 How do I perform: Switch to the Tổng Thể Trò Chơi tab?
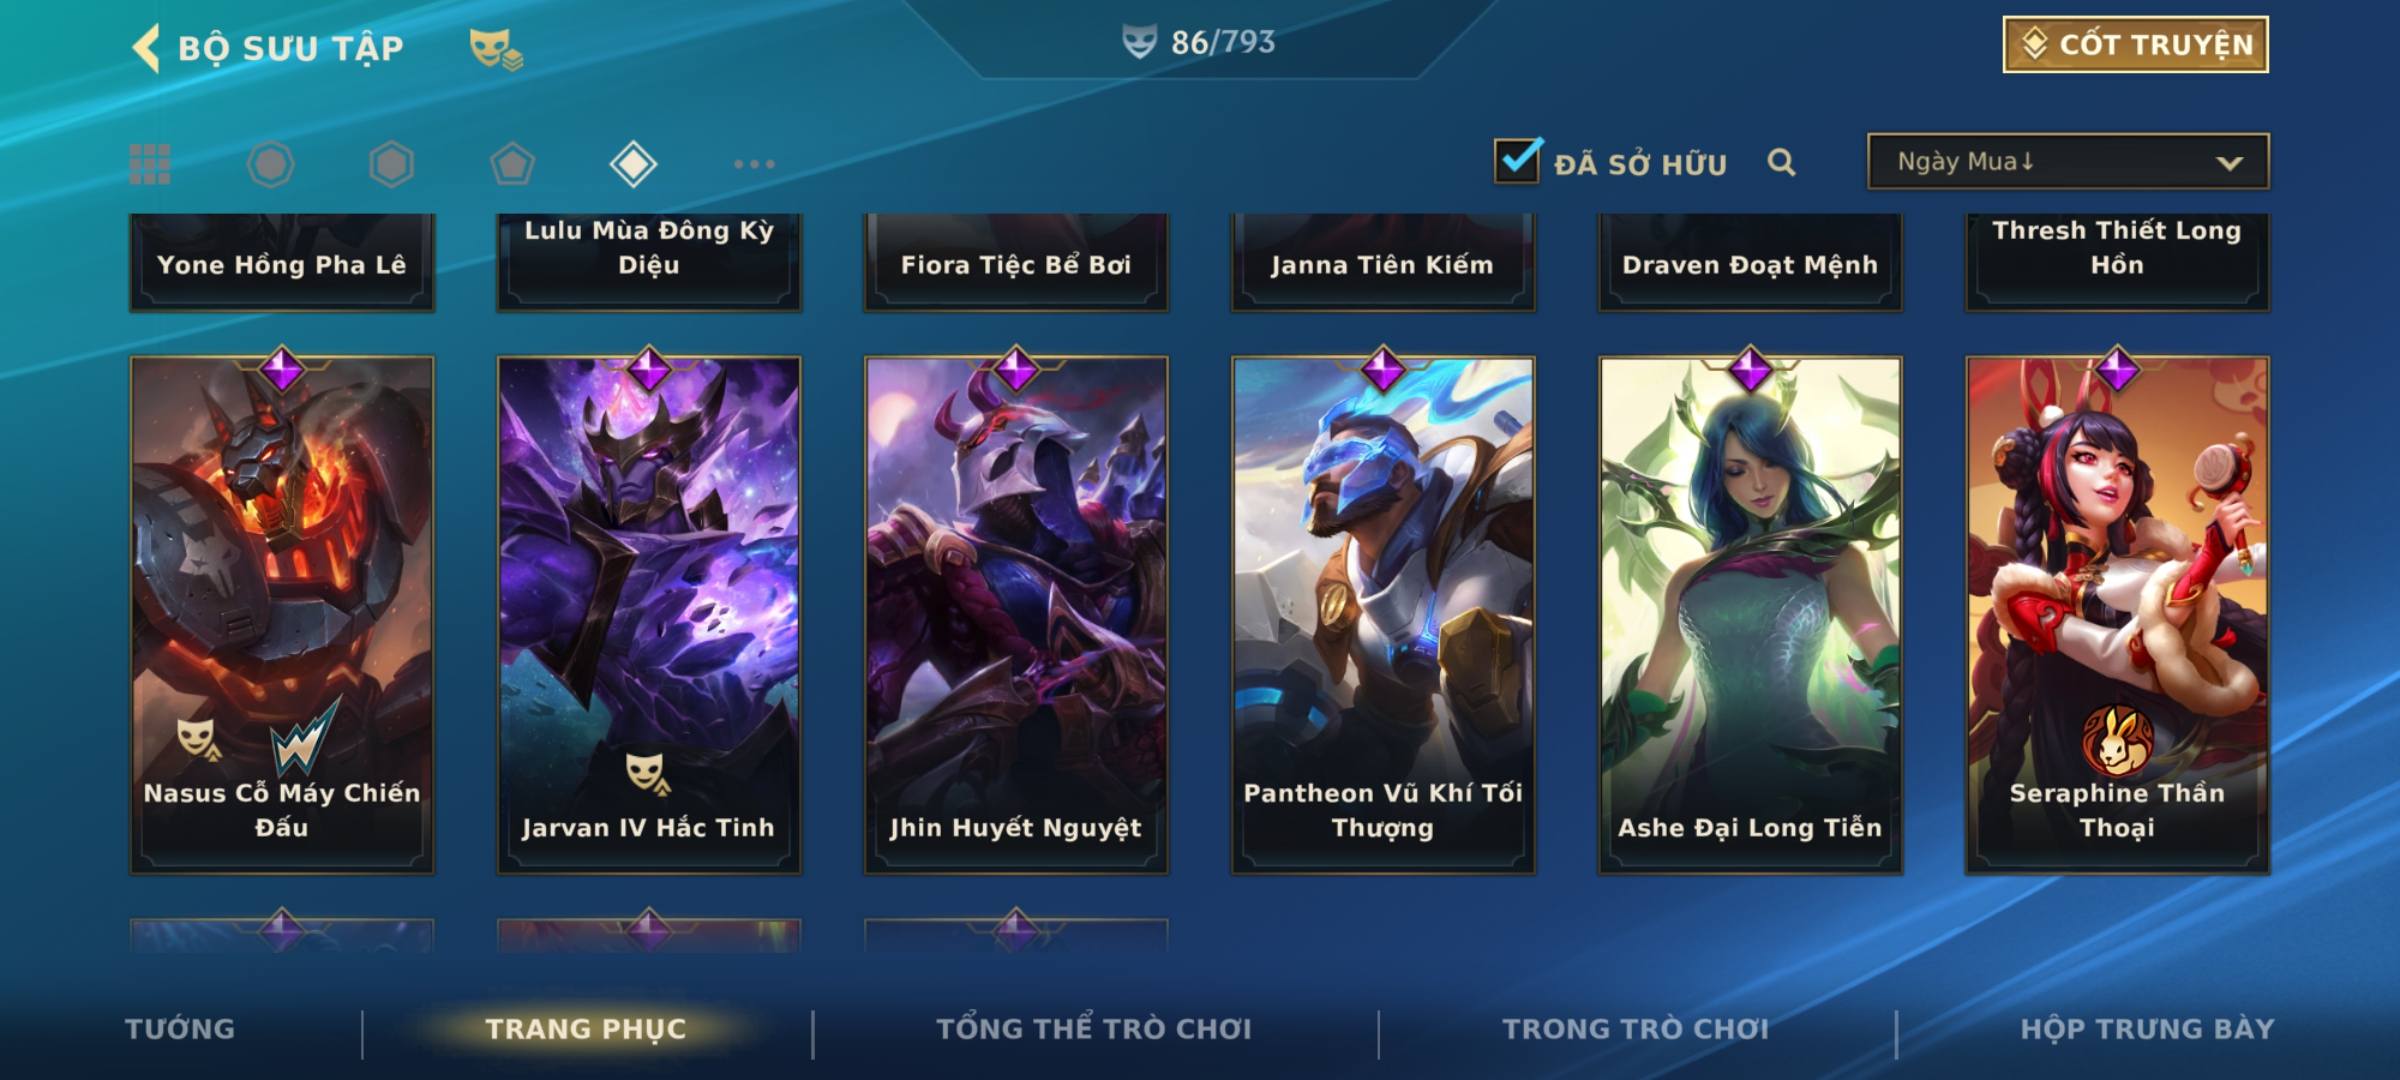1094,1029
